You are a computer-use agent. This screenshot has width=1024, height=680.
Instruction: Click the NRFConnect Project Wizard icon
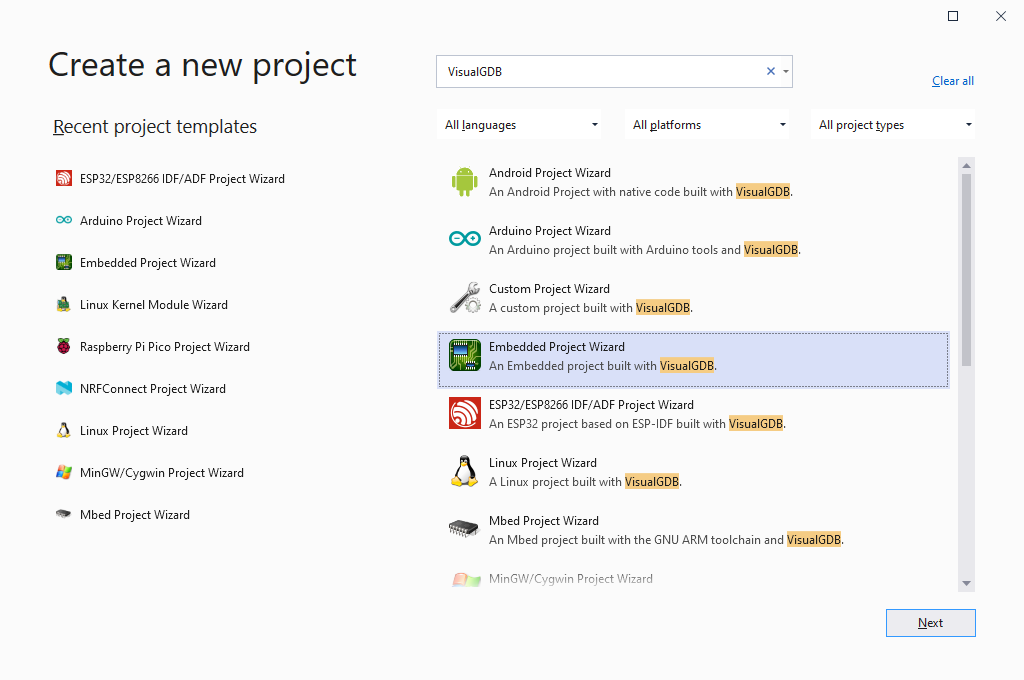click(63, 388)
